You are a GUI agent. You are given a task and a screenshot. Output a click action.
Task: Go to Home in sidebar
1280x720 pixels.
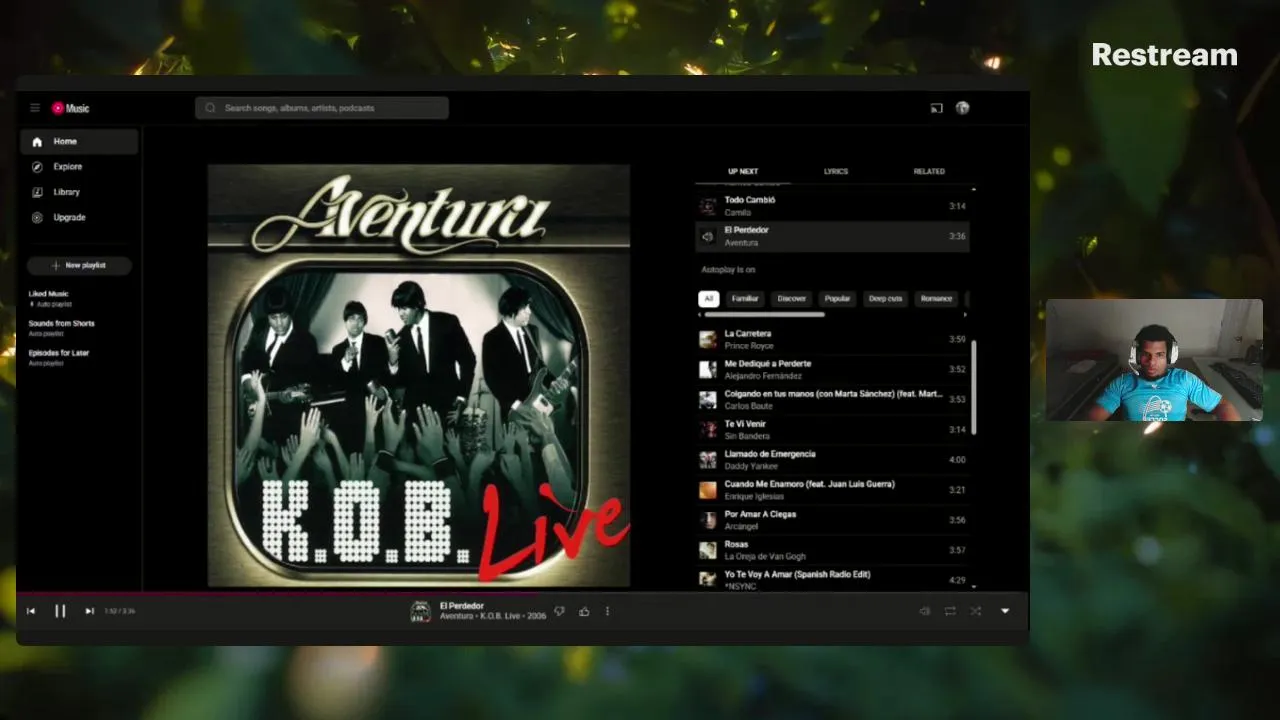(x=79, y=142)
